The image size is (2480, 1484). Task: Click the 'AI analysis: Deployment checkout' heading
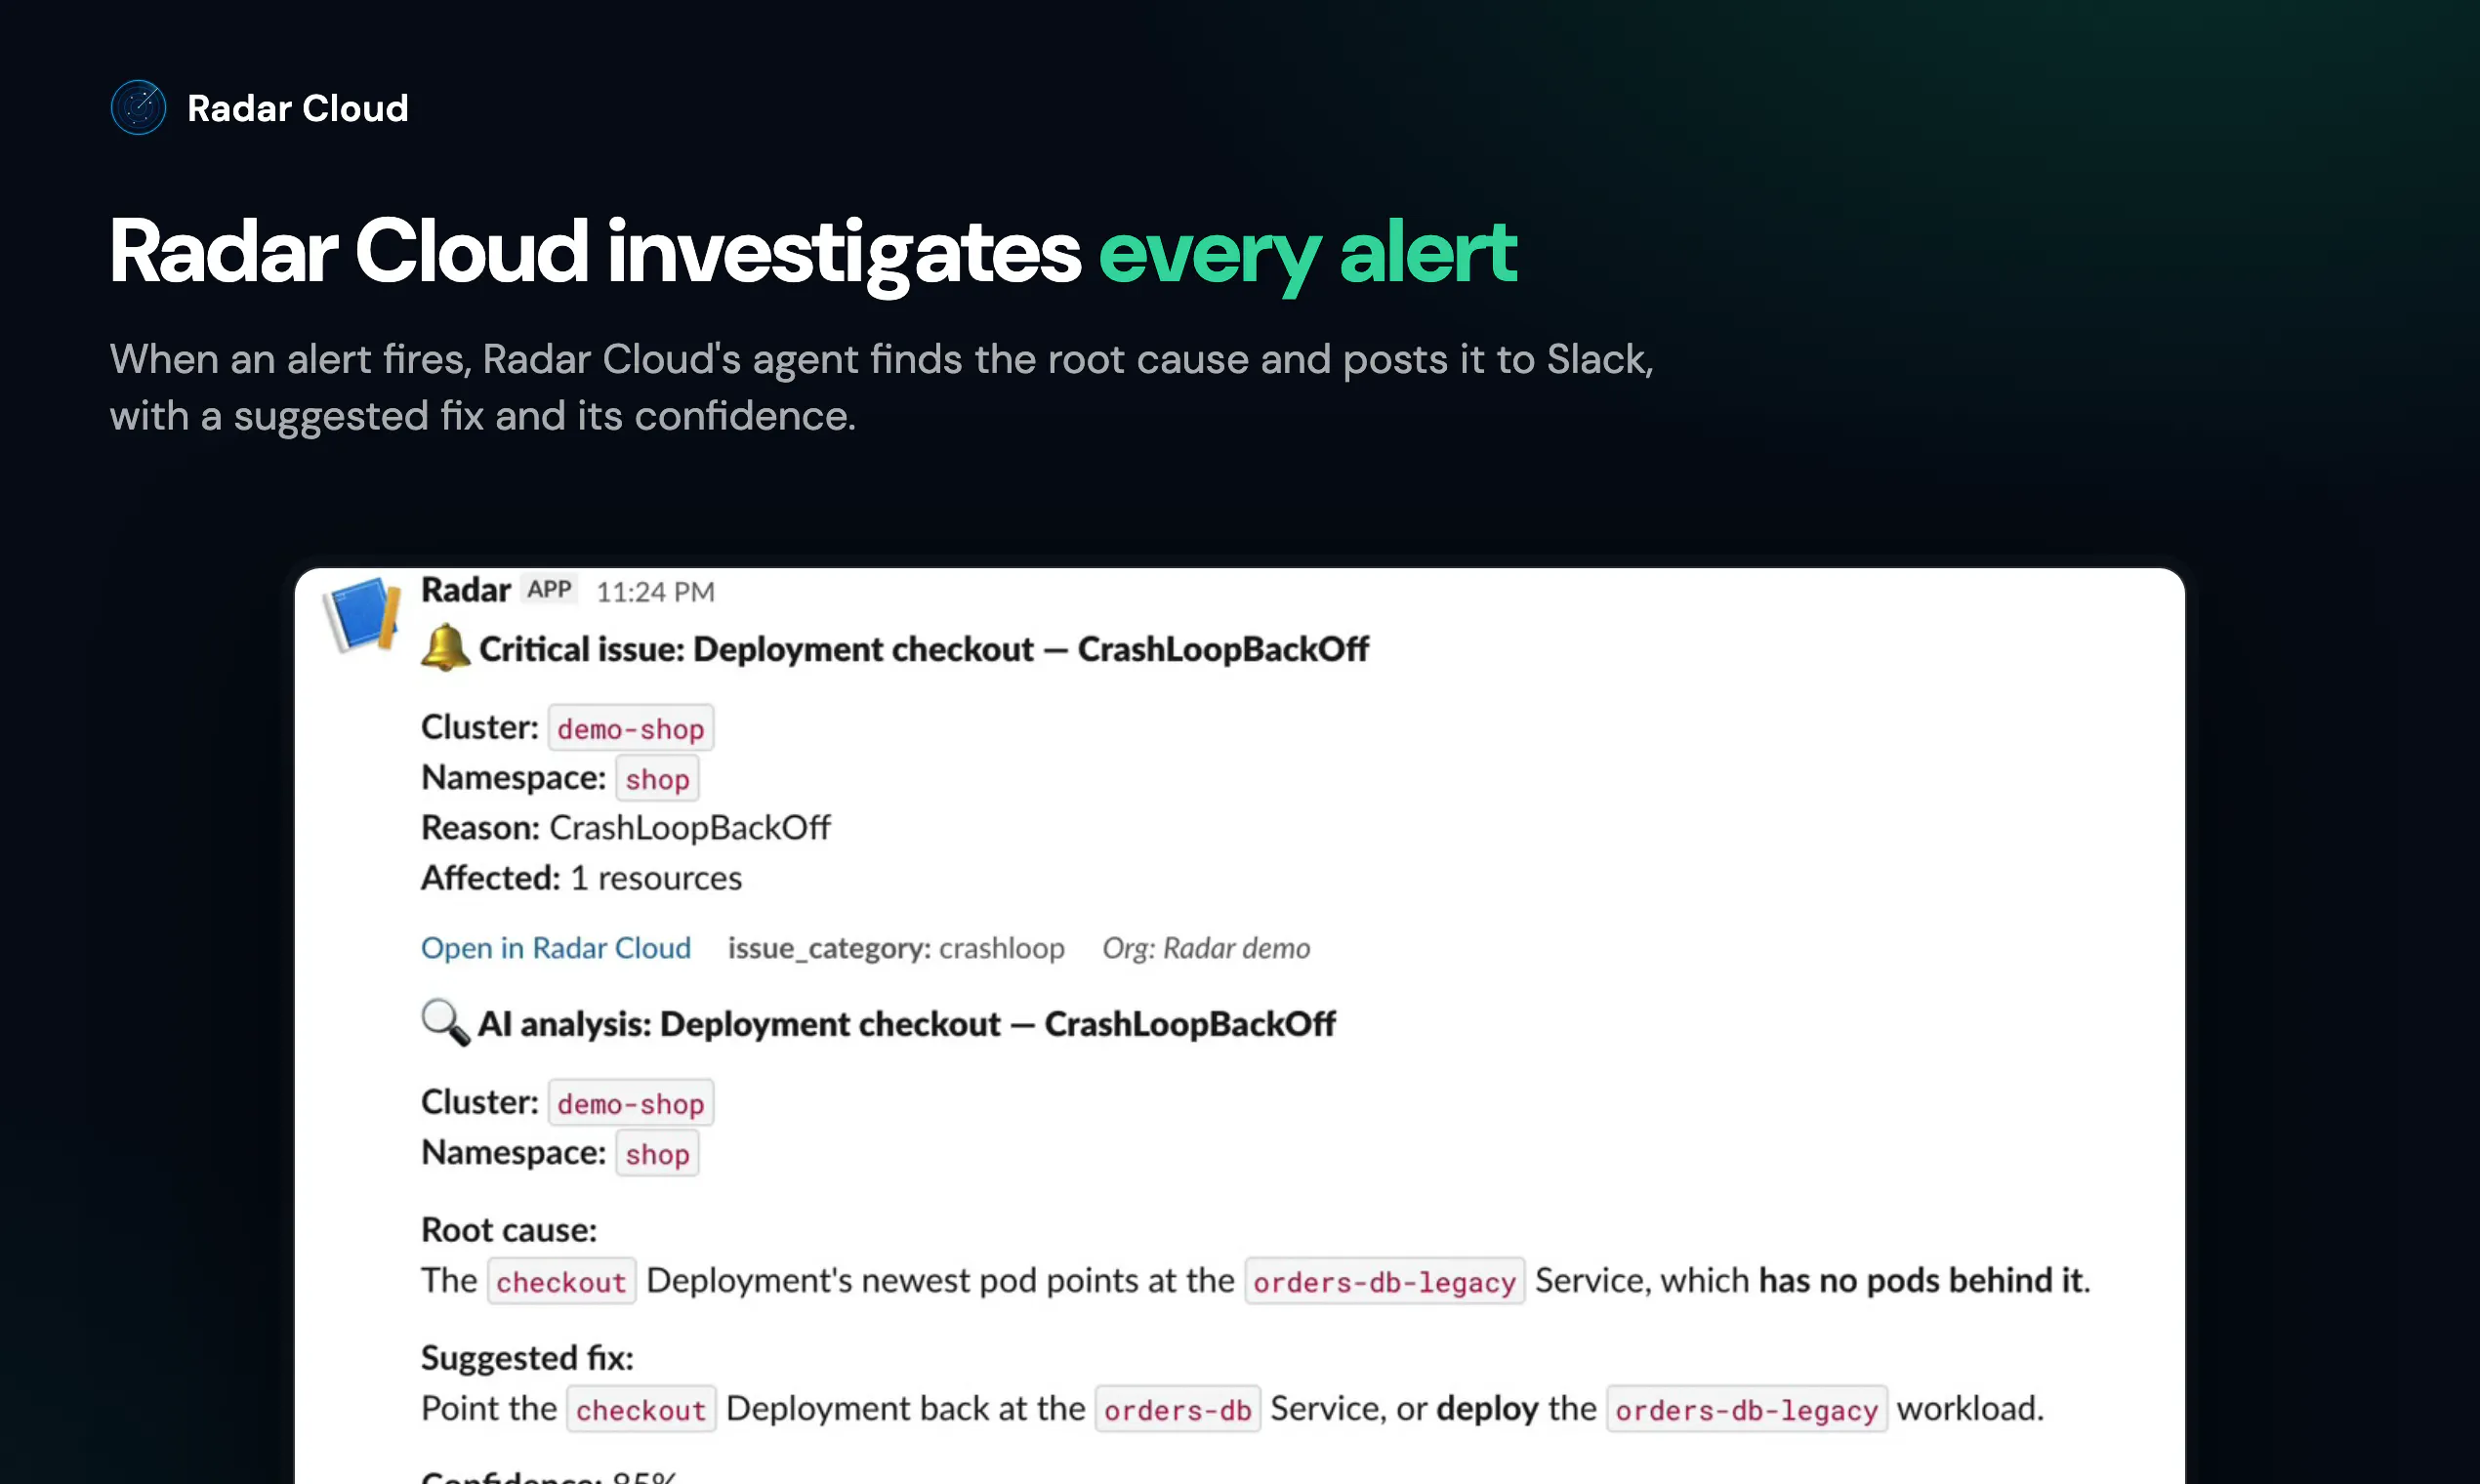click(906, 1023)
